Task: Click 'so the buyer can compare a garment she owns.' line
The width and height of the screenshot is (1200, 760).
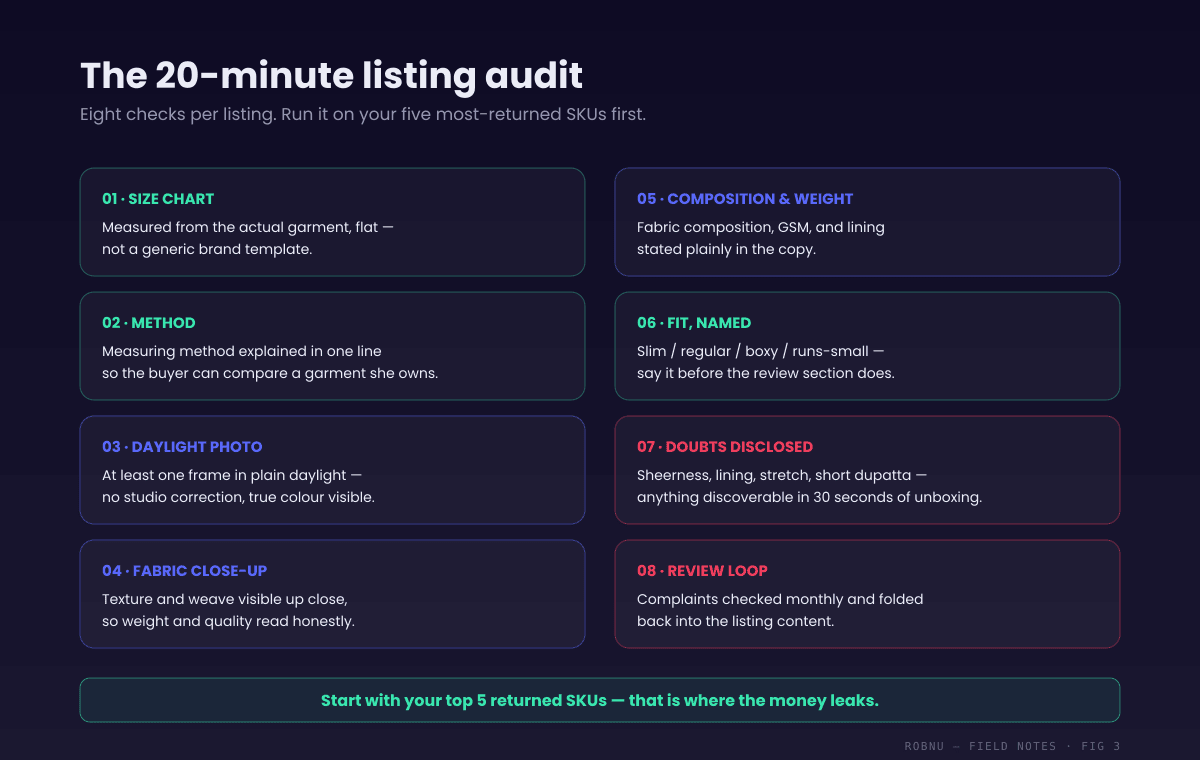Action: 270,373
